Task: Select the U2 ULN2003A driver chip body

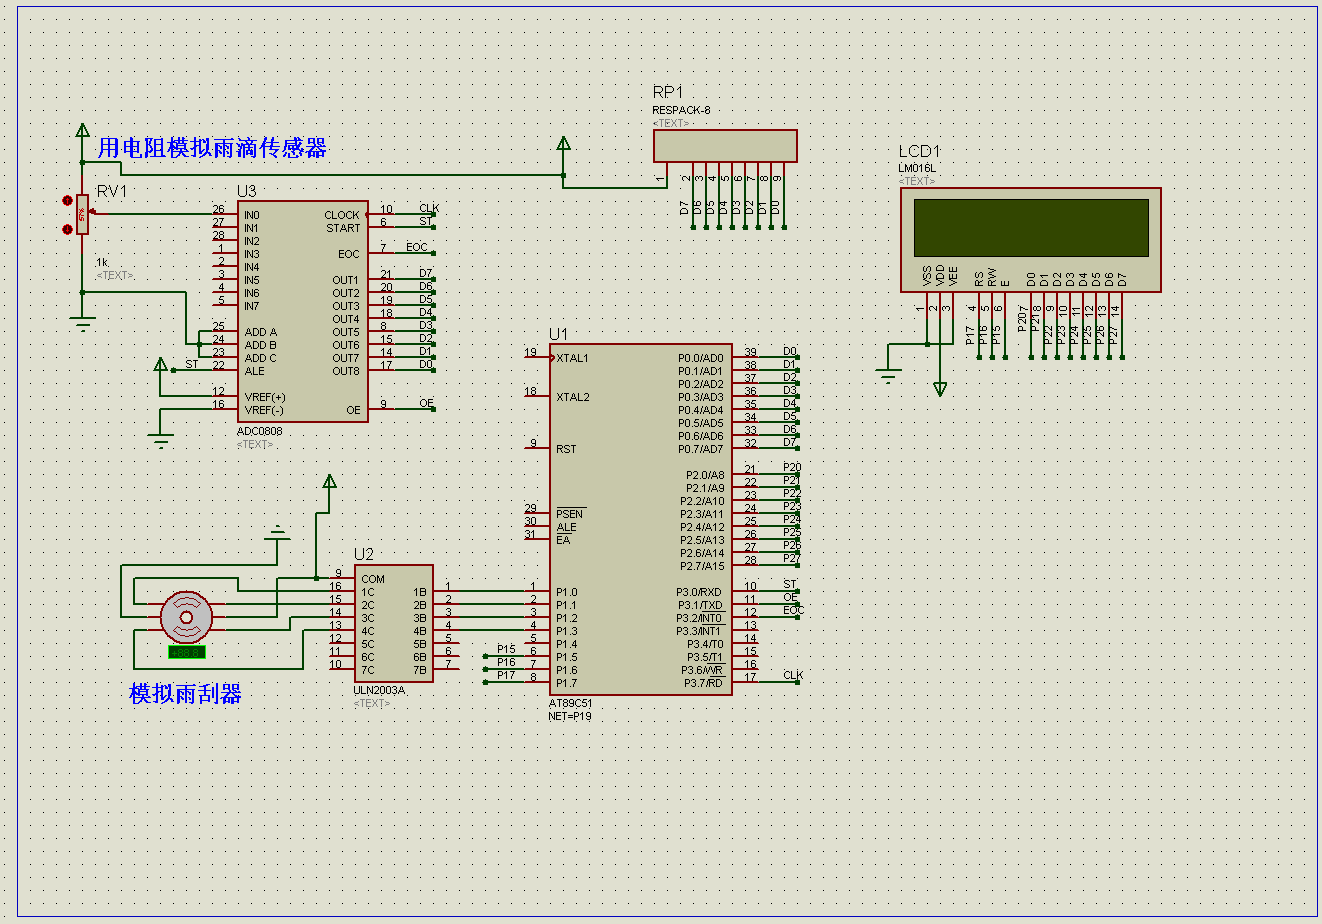Action: point(394,623)
